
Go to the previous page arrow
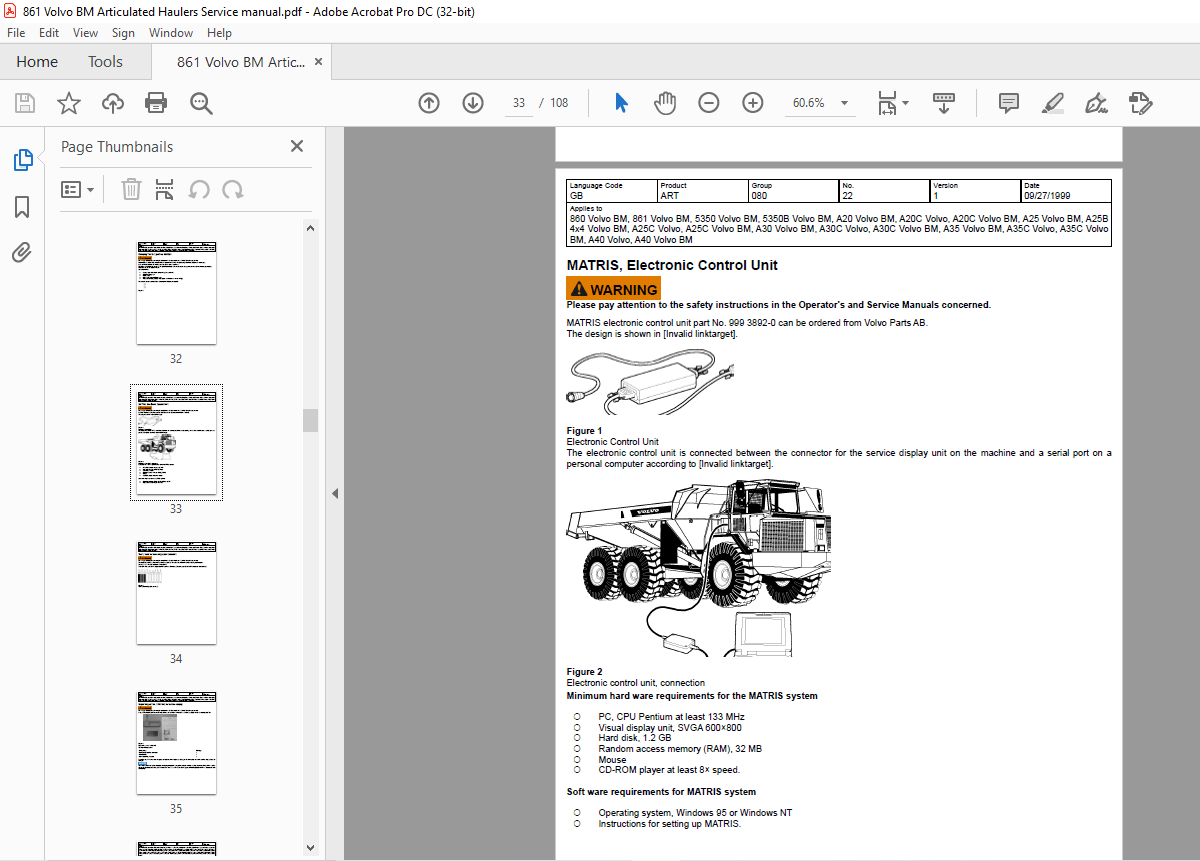click(429, 103)
